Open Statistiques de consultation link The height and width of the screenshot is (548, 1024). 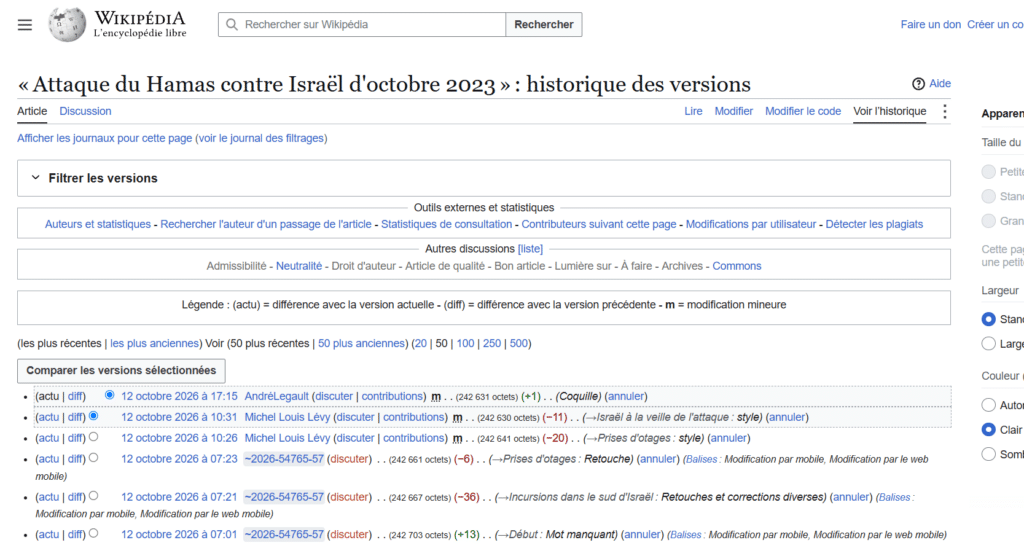pyautogui.click(x=447, y=224)
